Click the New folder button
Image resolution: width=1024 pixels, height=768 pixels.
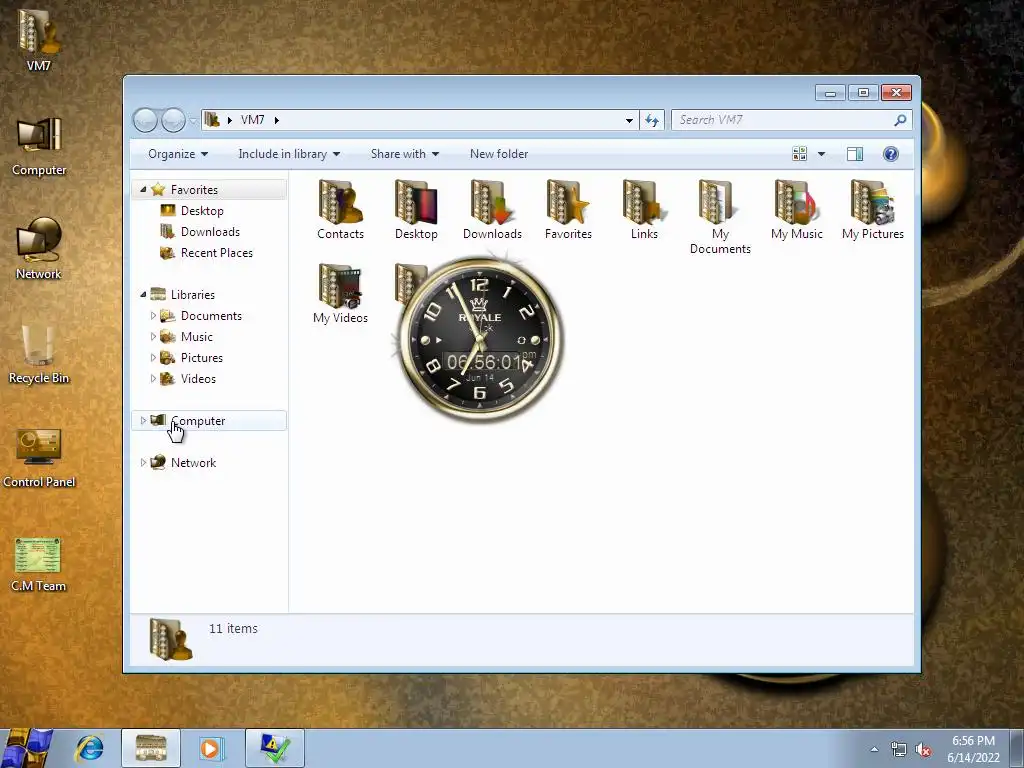499,153
